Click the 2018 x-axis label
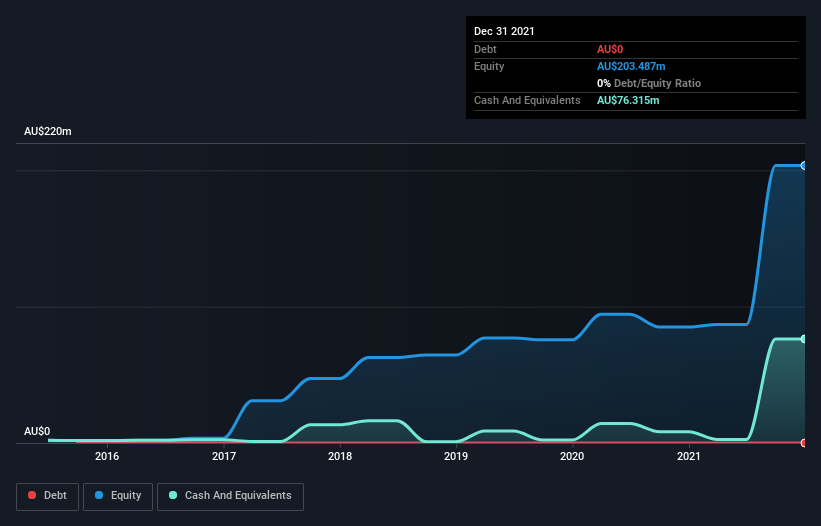The height and width of the screenshot is (526, 821). (x=340, y=456)
